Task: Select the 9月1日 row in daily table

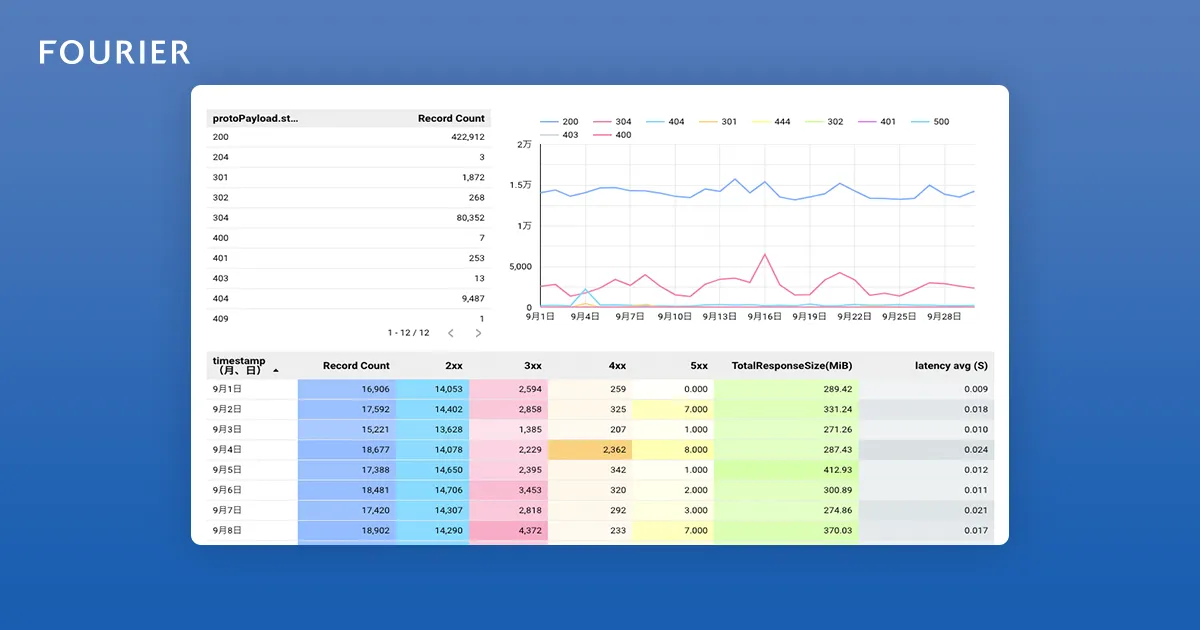Action: coord(600,389)
